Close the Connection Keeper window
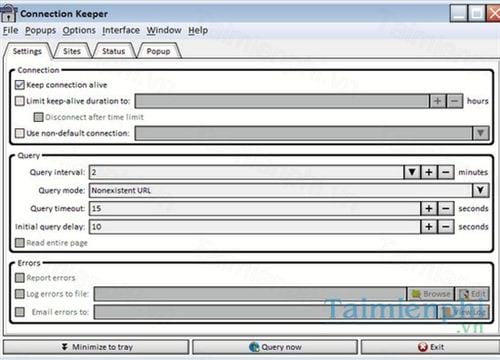Image resolution: width=500 pixels, height=360 pixels. 493,13
